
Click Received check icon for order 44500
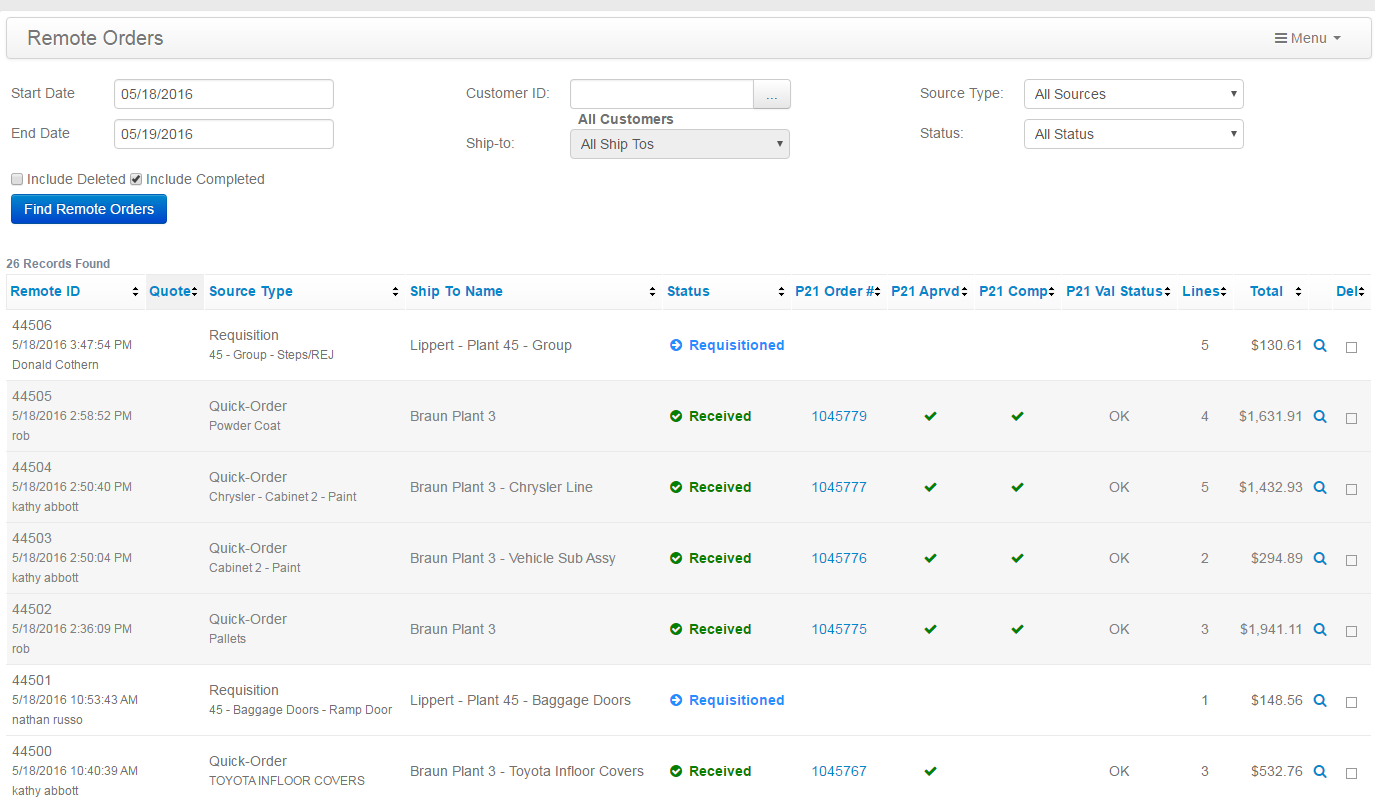pos(676,771)
